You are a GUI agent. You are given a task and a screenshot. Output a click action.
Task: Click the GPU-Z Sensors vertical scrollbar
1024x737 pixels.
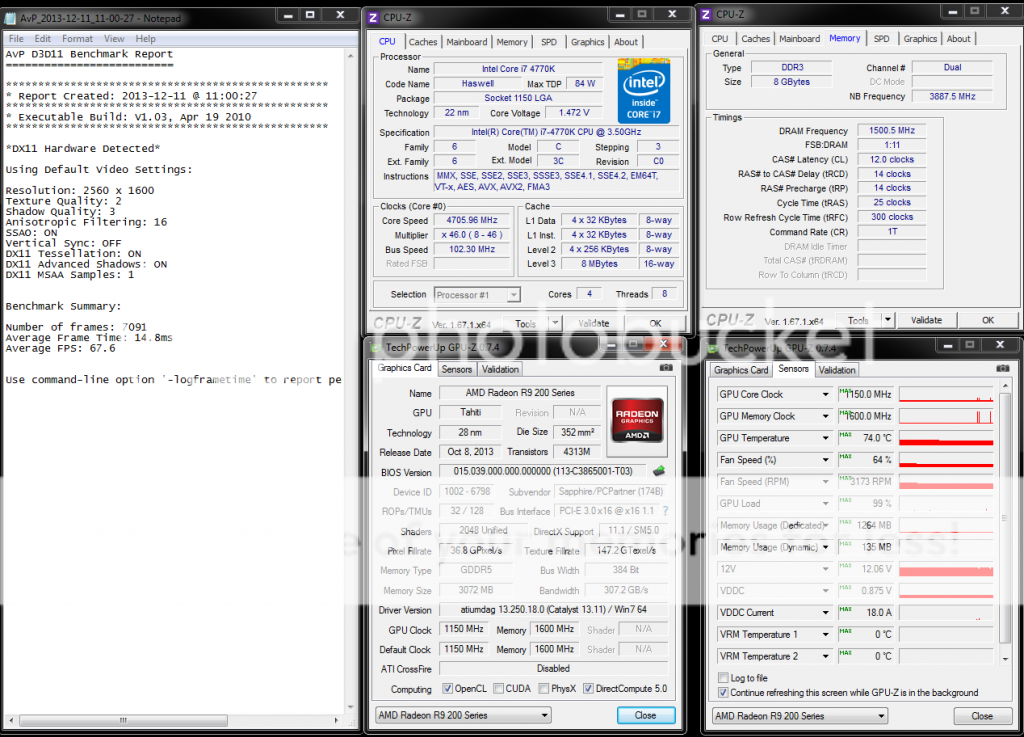click(1005, 520)
